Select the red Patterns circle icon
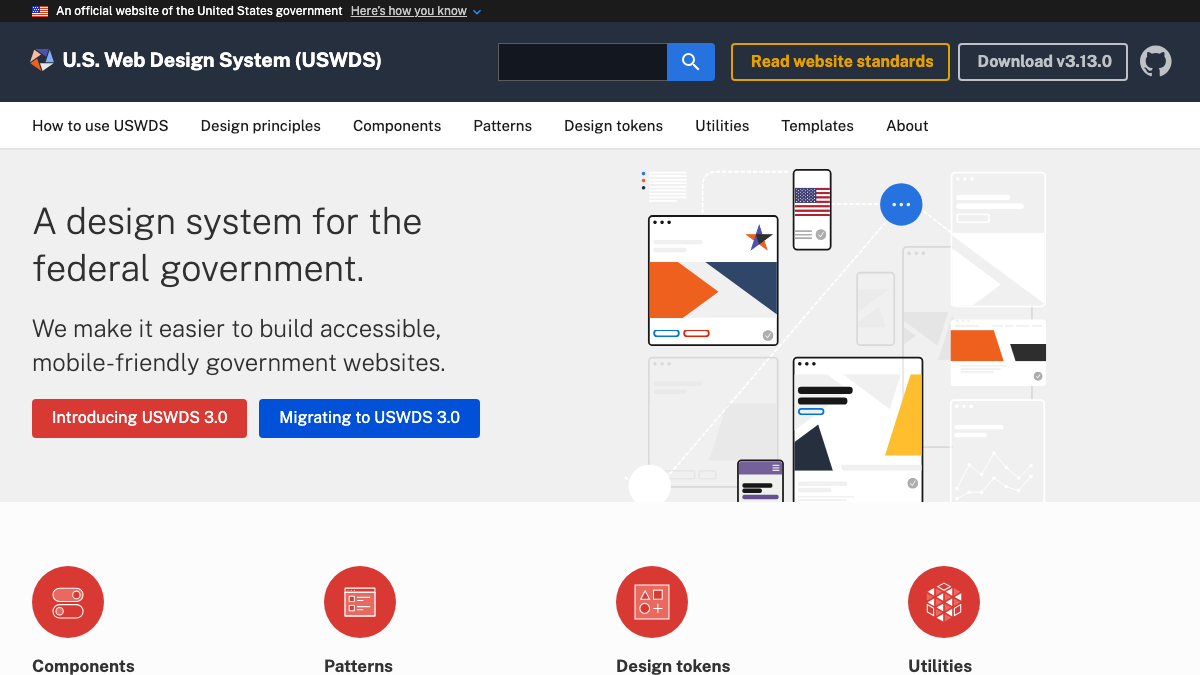The width and height of the screenshot is (1200, 675). [360, 602]
